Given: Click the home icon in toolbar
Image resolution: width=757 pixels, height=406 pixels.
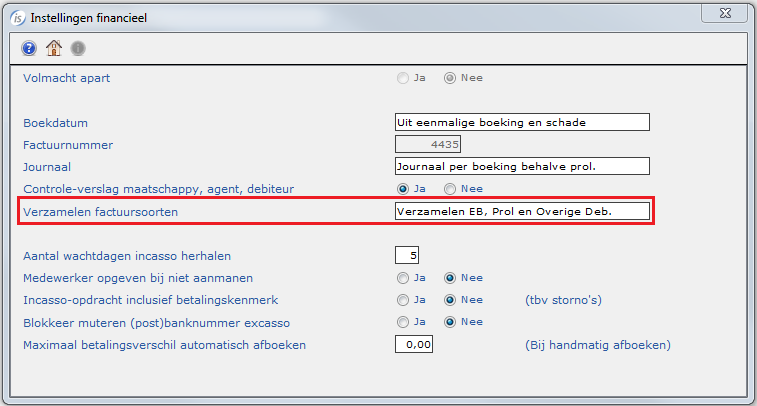Looking at the screenshot, I should point(53,48).
